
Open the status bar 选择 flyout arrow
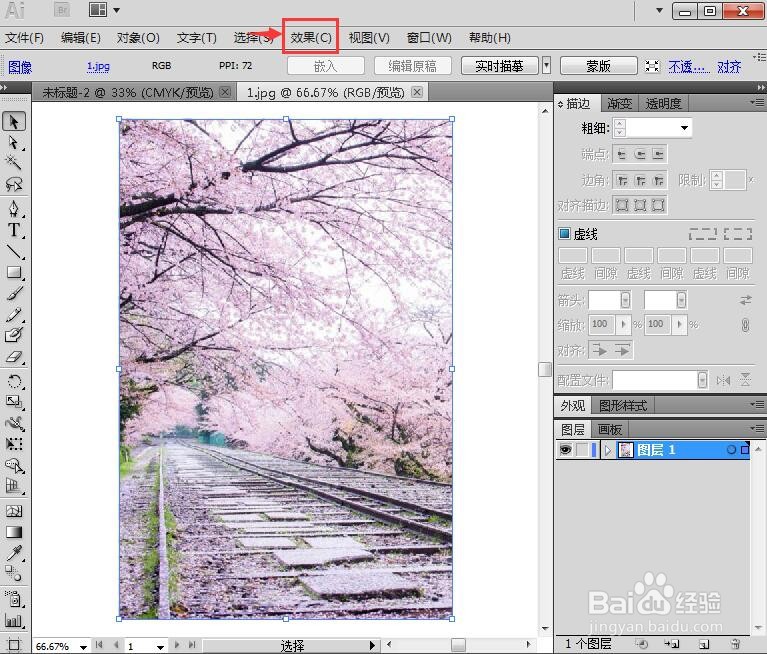[372, 646]
